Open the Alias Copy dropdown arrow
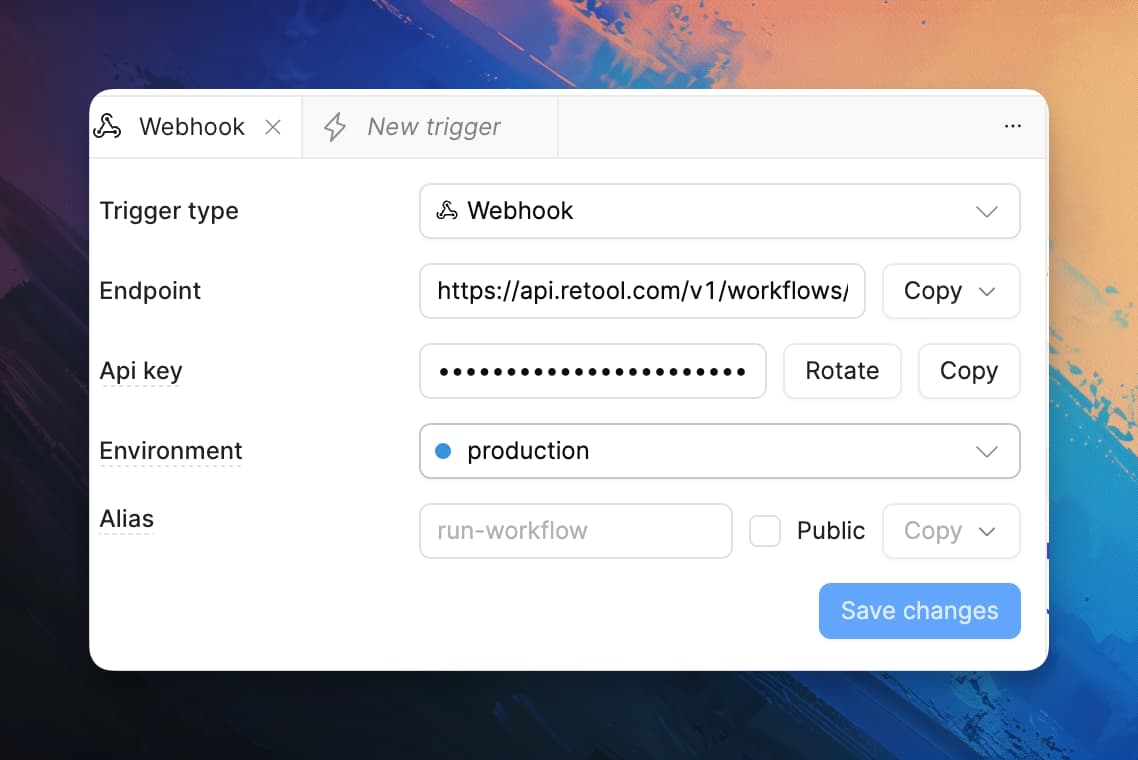This screenshot has height=760, width=1138. (987, 531)
